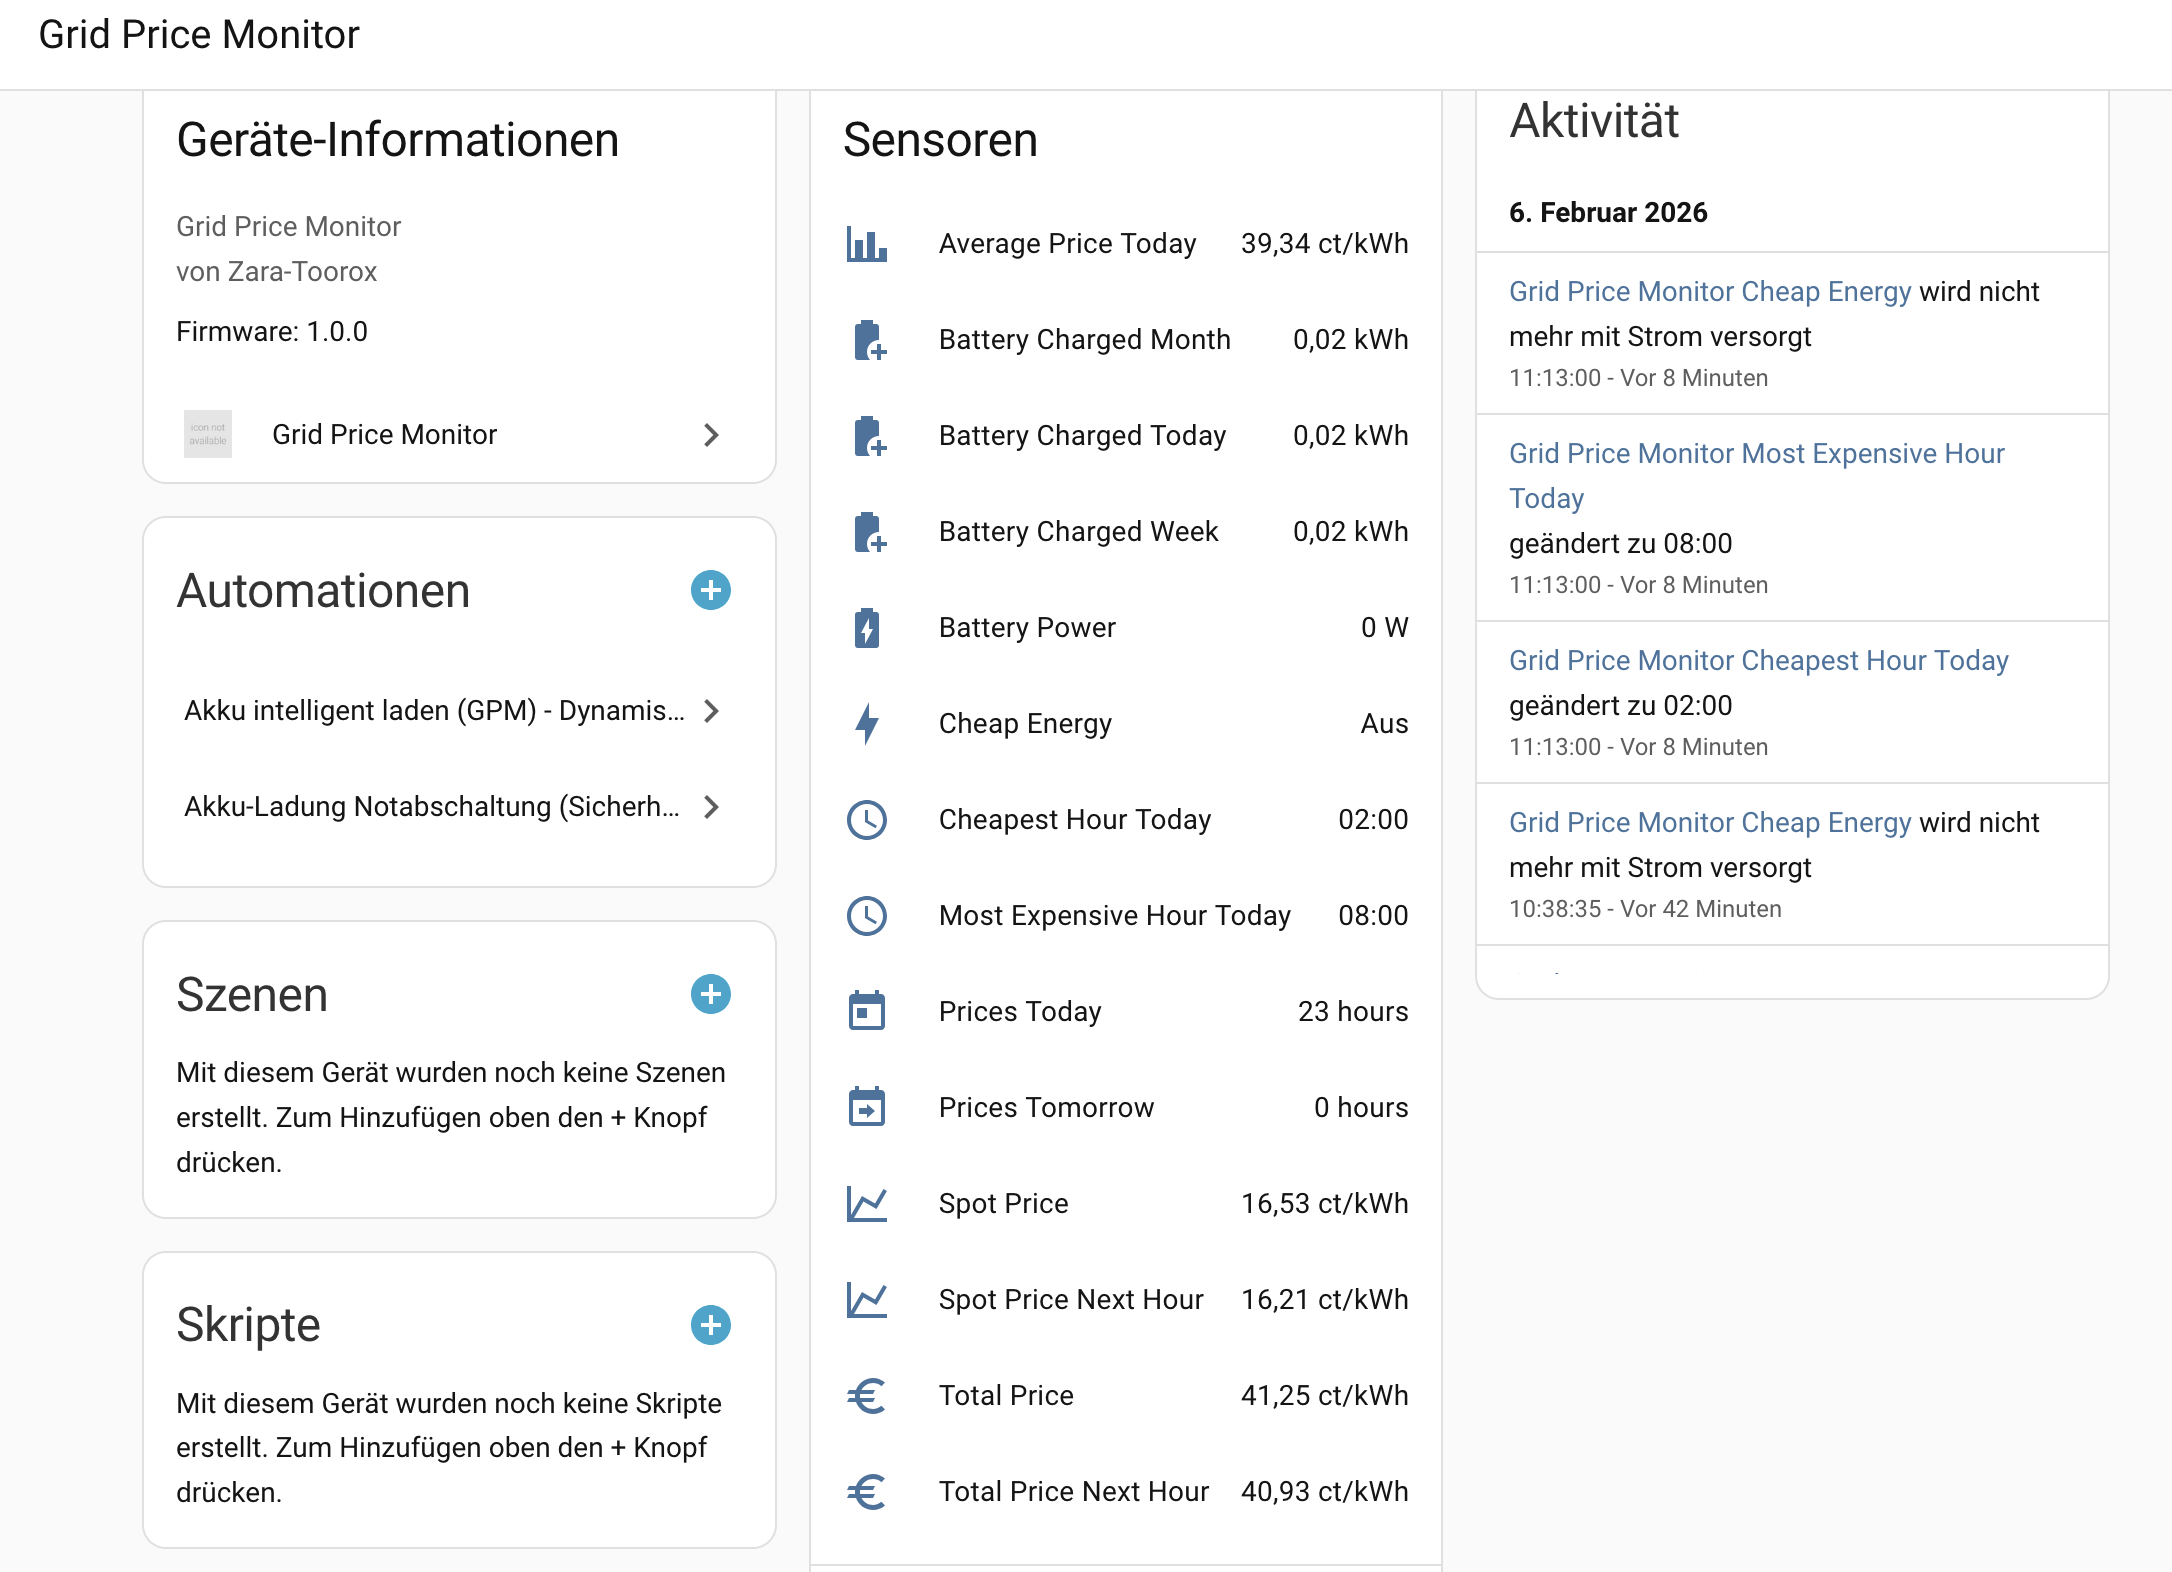Image resolution: width=2172 pixels, height=1572 pixels.
Task: Add a new scene in Szenen
Action: (x=711, y=994)
